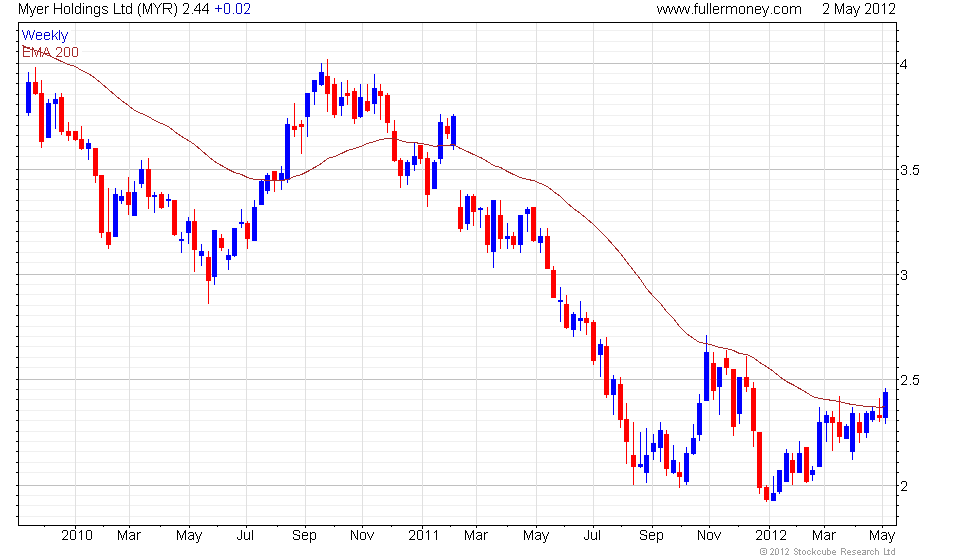Click the last blue candlestick near May 2012
This screenshot has height=560, width=980.
885,405
